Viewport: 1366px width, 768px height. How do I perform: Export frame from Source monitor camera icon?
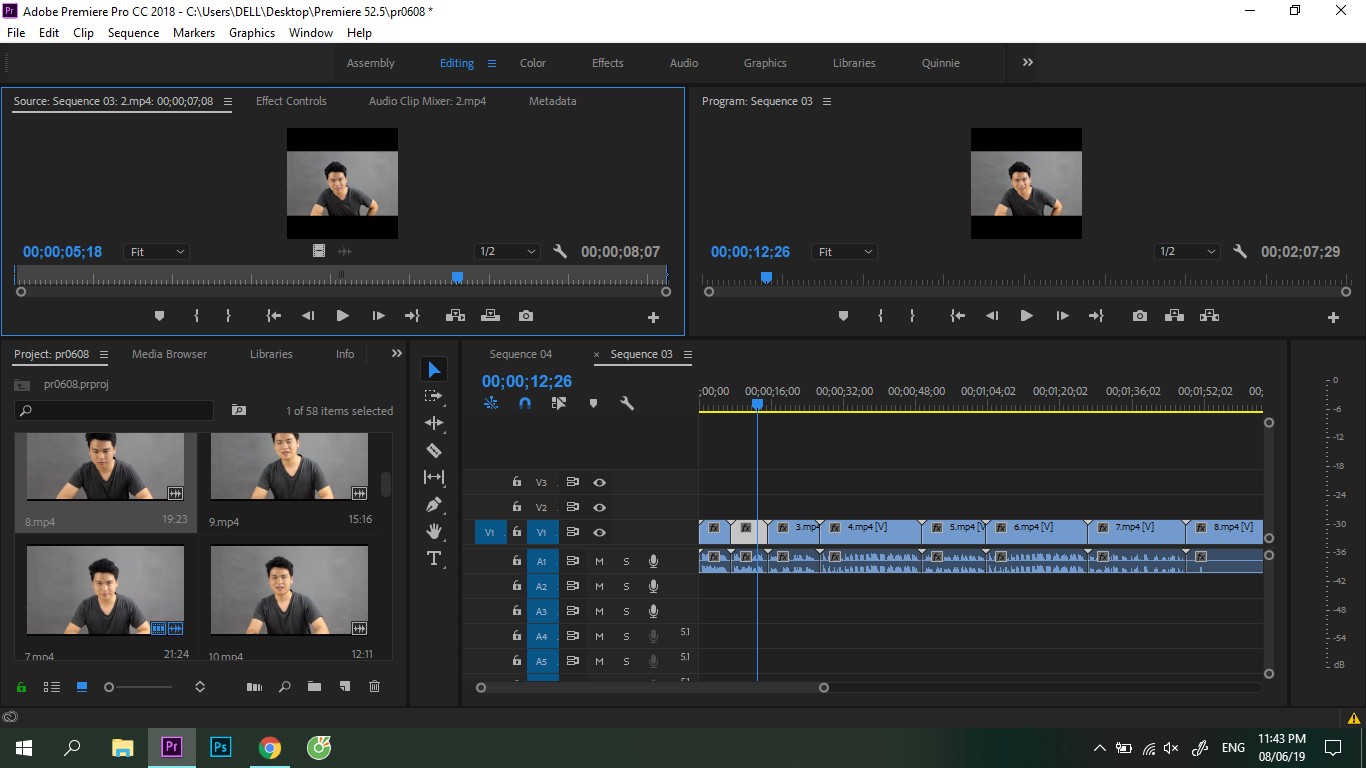click(526, 316)
